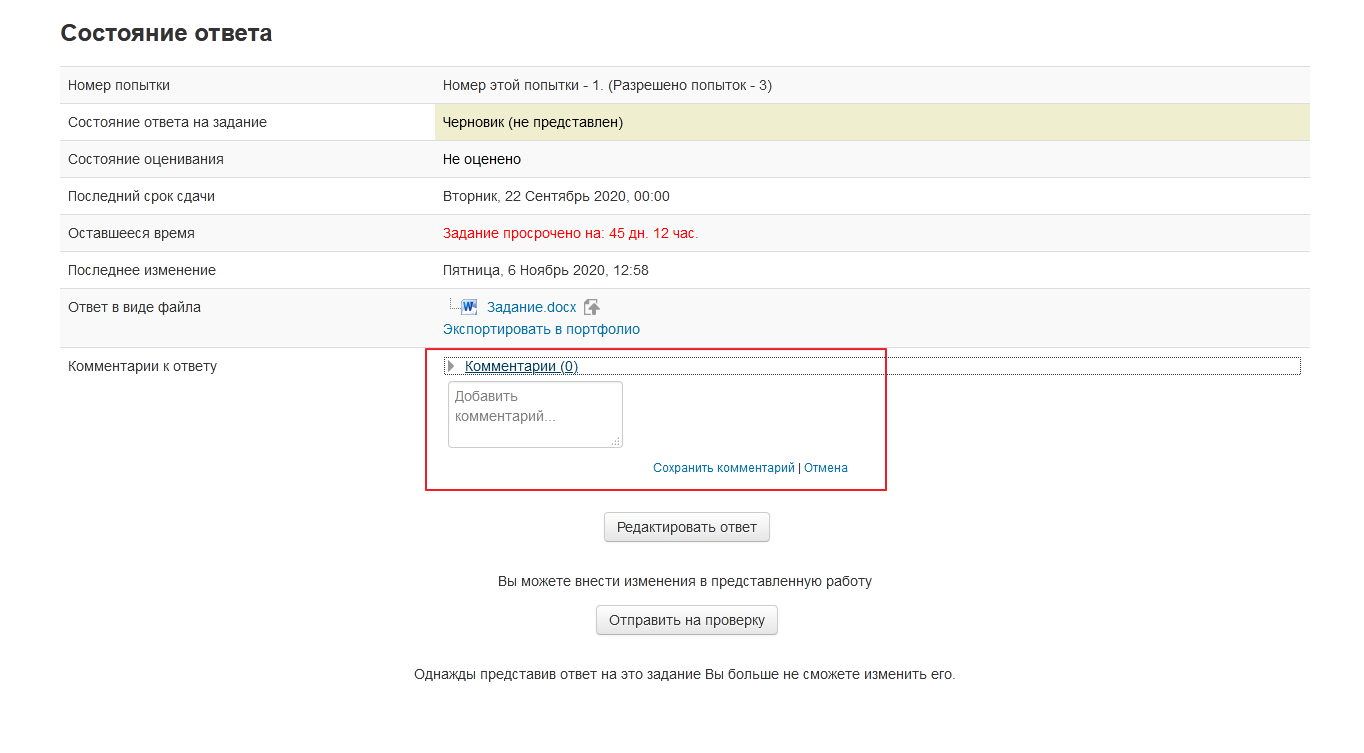
Task: Open the Комментарии (0) link
Action: click(521, 366)
